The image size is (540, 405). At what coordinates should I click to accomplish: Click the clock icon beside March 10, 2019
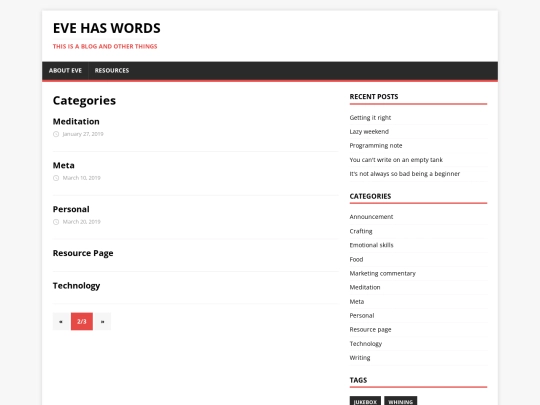click(x=56, y=178)
